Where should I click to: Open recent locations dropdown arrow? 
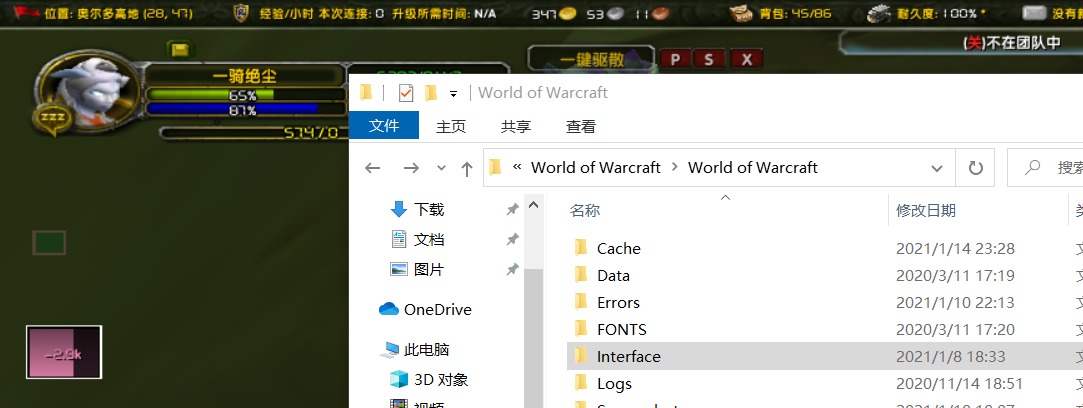point(440,168)
